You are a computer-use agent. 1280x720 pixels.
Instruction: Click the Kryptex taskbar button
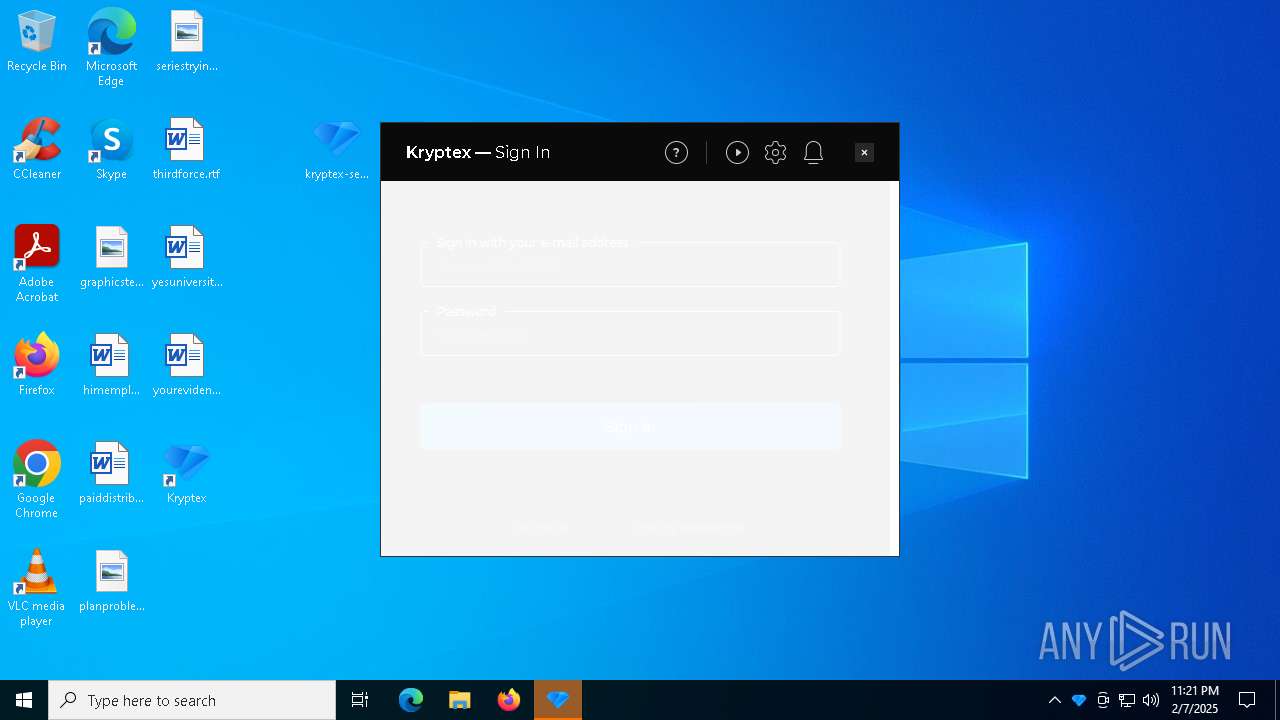click(x=558, y=700)
